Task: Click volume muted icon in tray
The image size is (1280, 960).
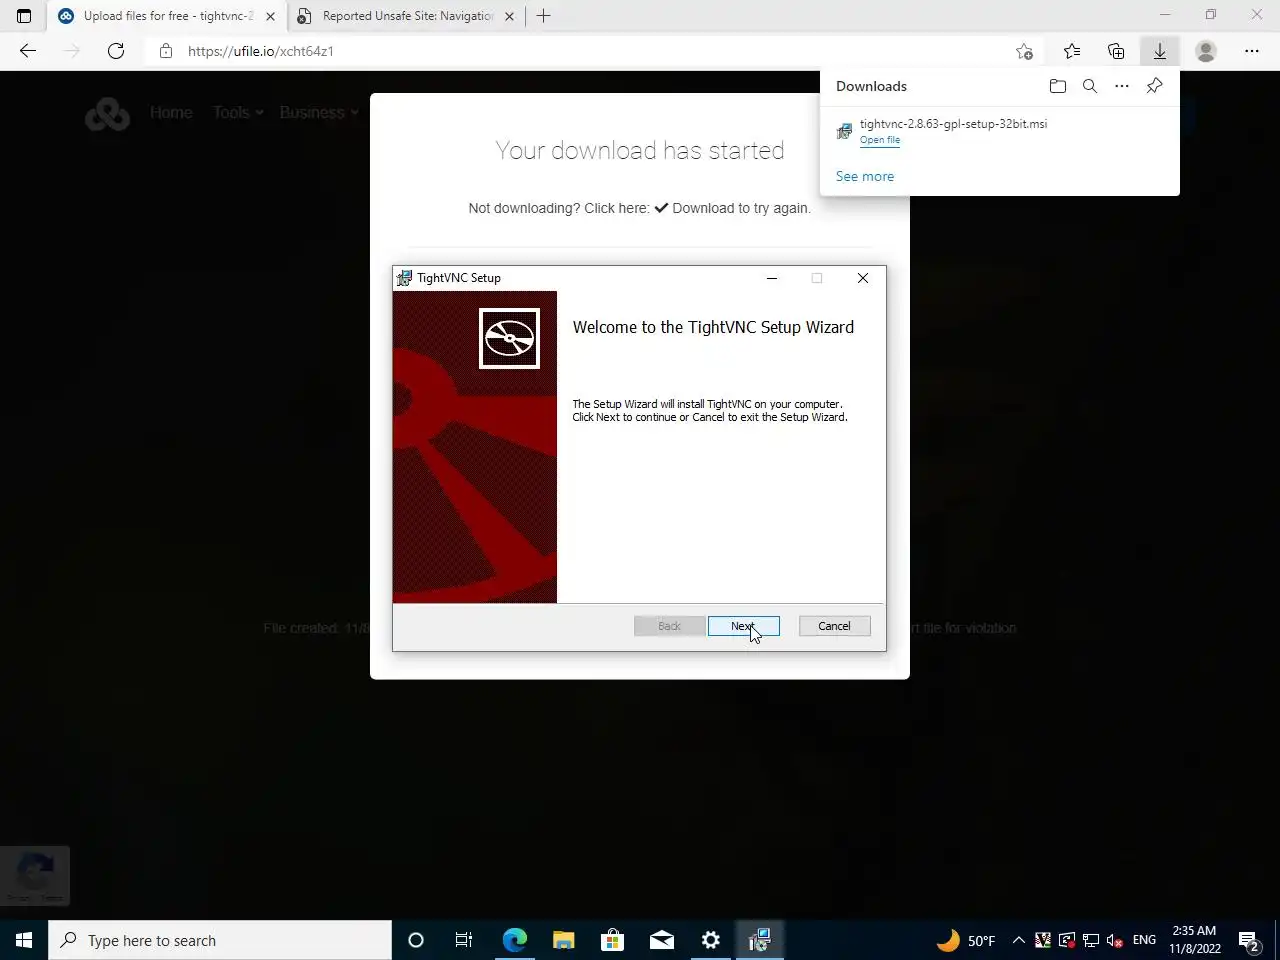Action: pos(1115,940)
